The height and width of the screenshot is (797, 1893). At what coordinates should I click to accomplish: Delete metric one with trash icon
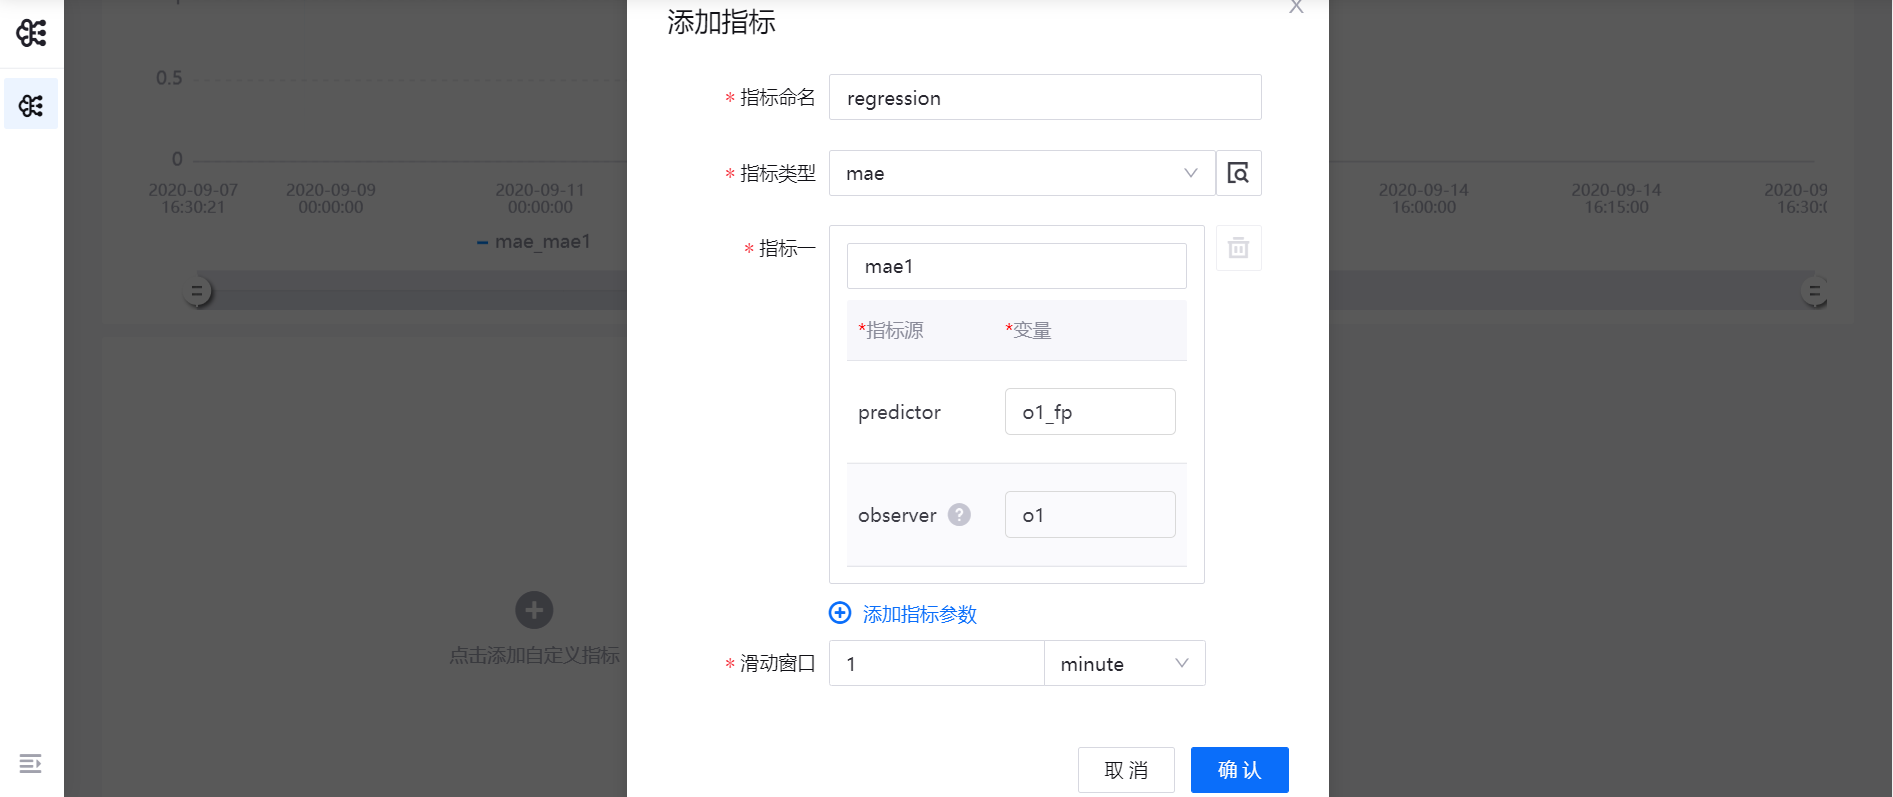[x=1238, y=248]
